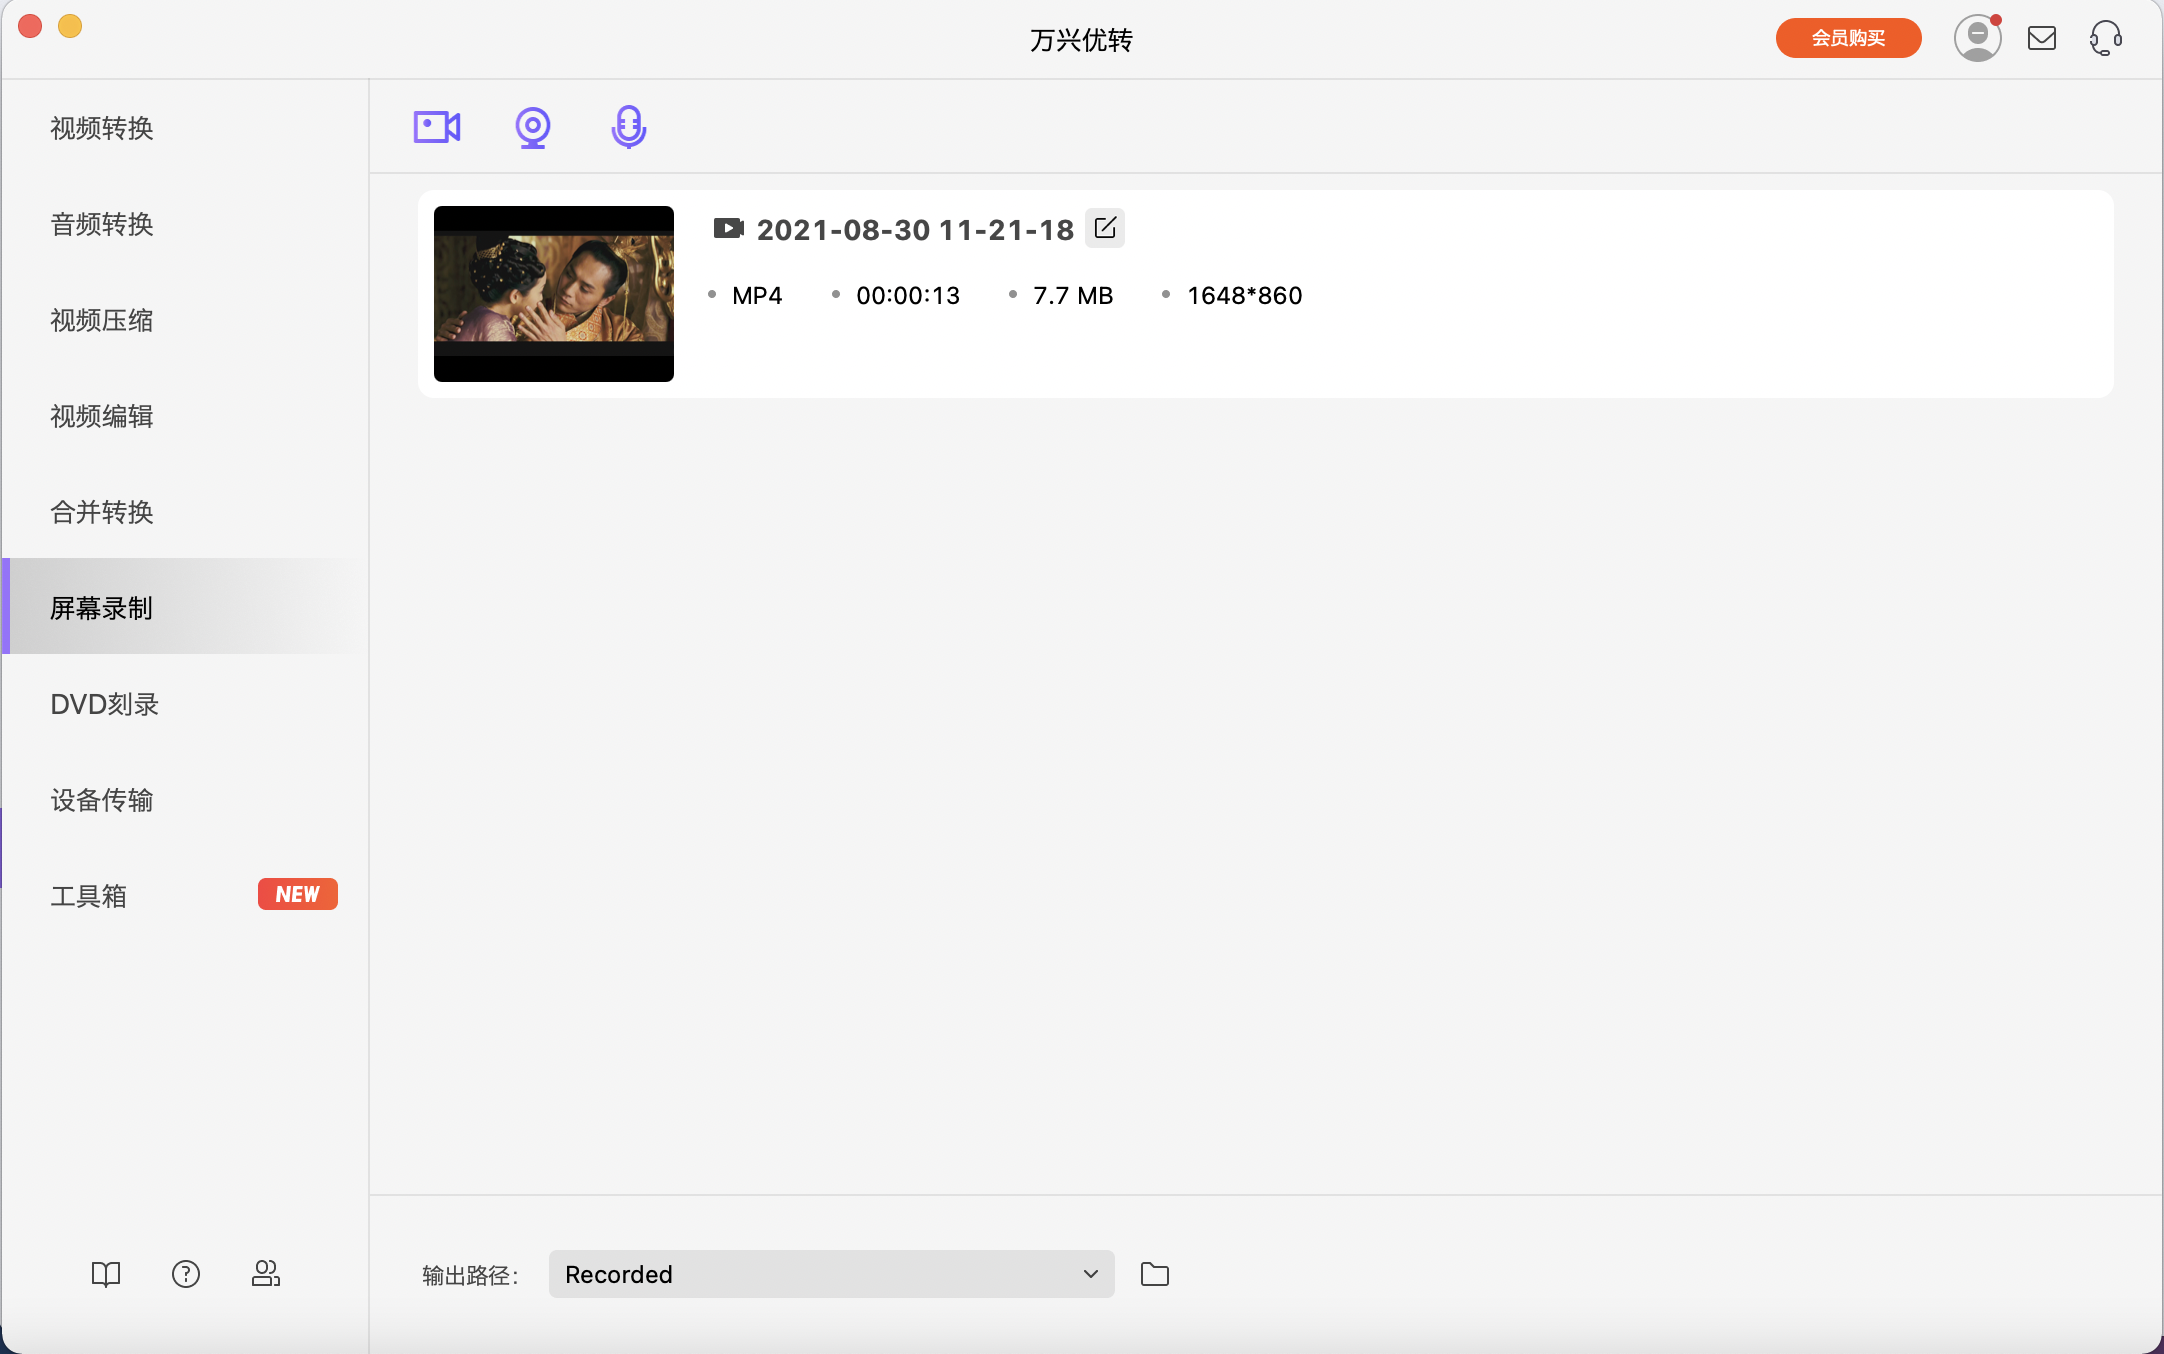Open the account avatar menu

pos(1977,38)
